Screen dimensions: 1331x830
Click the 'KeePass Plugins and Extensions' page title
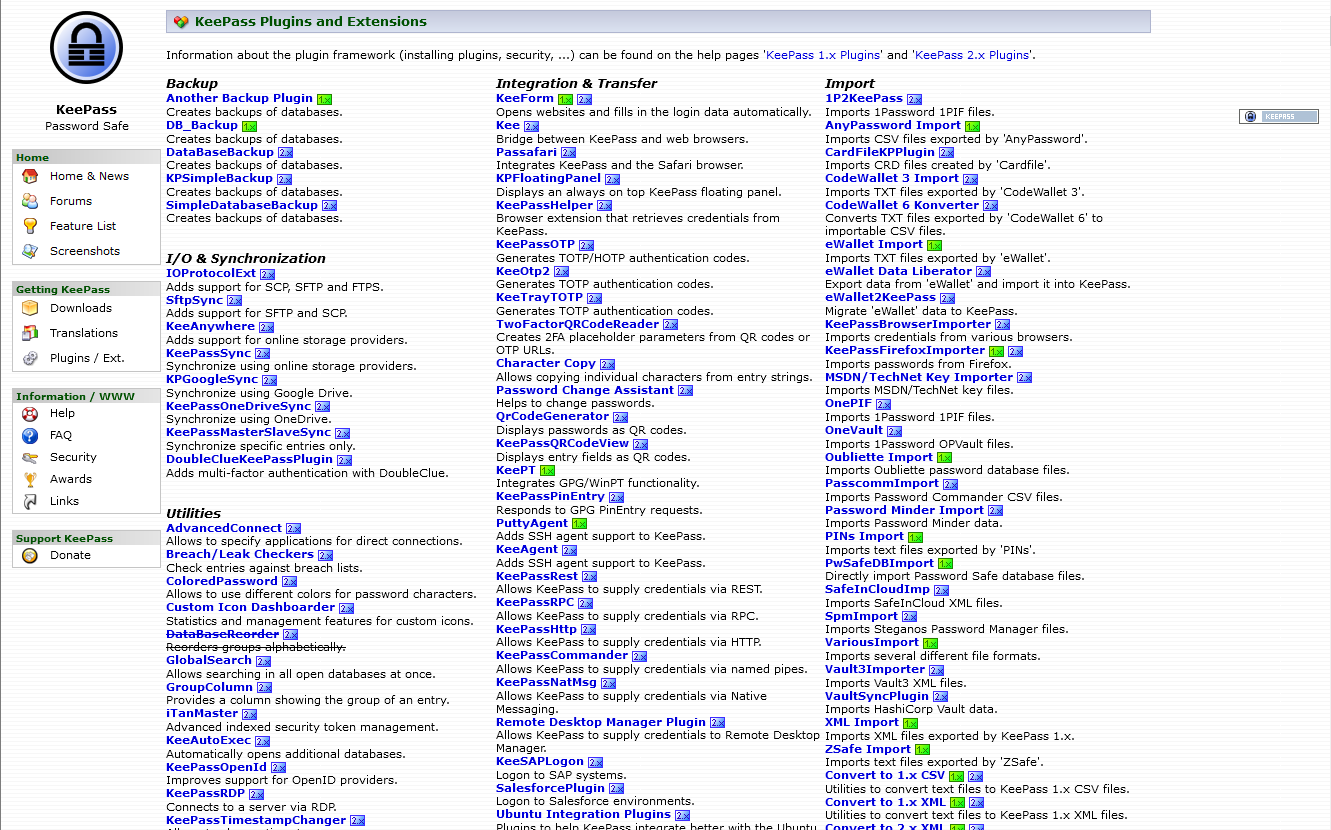[x=311, y=21]
